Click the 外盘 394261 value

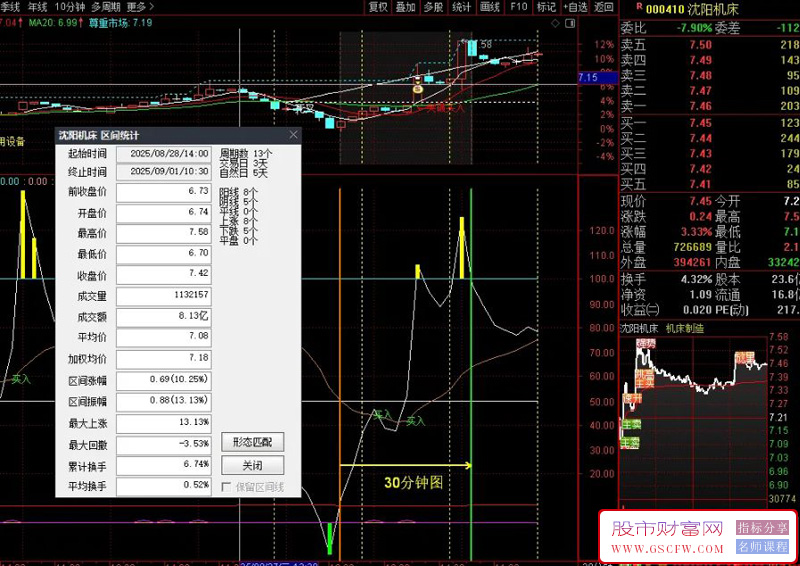pyautogui.click(x=692, y=263)
